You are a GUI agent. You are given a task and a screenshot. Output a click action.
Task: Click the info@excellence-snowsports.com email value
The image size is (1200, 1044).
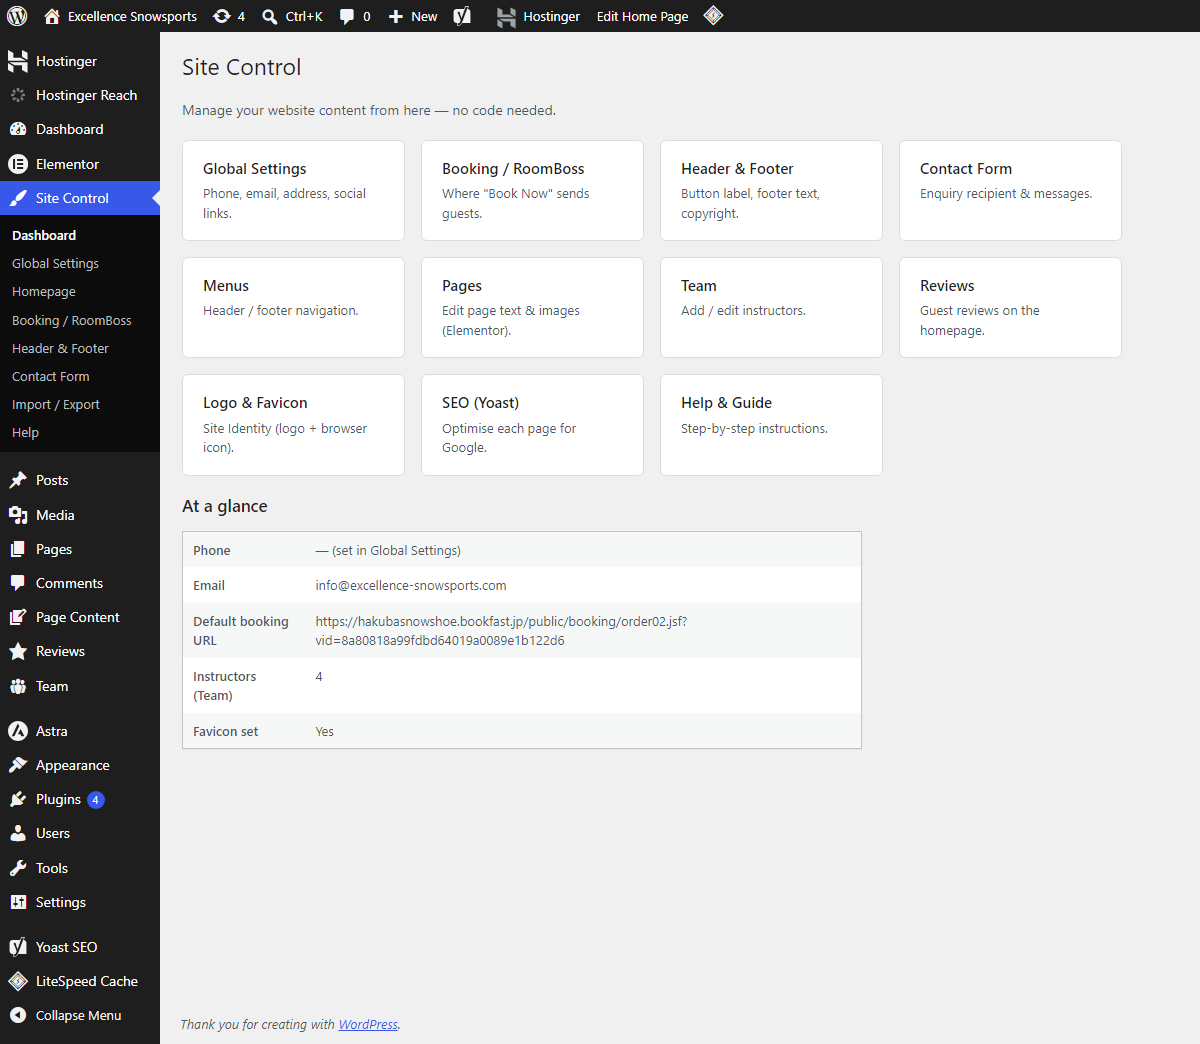click(x=411, y=585)
